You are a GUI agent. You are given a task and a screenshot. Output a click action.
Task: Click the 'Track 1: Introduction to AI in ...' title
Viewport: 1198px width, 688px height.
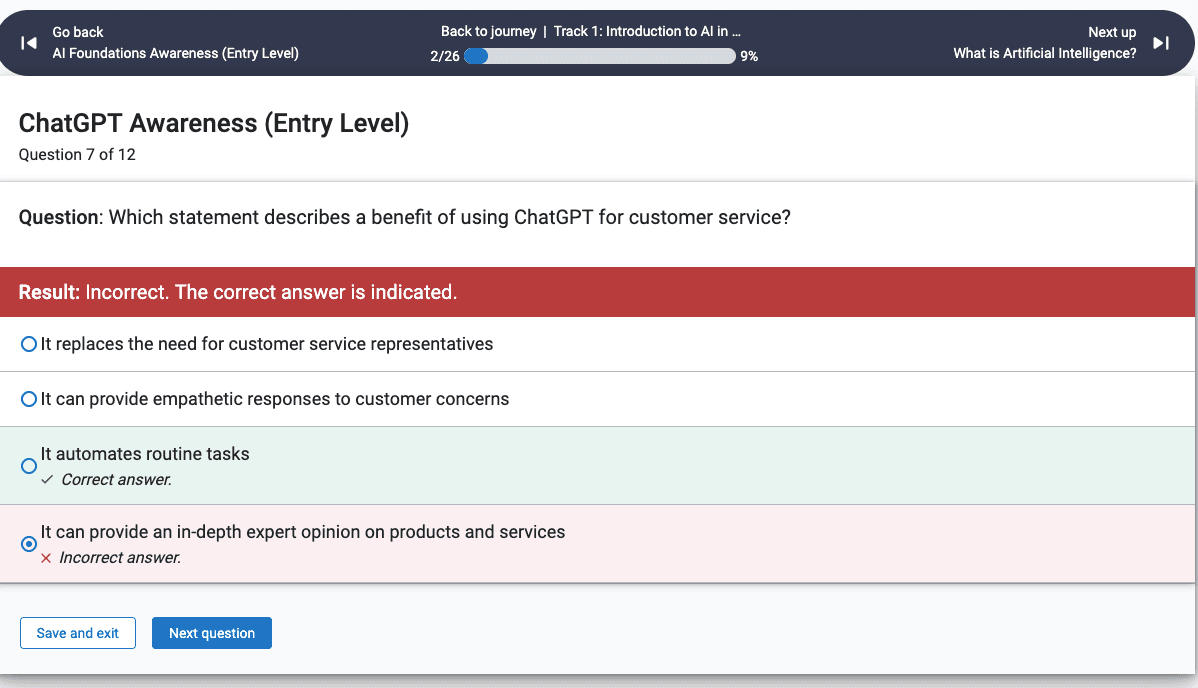coord(647,31)
